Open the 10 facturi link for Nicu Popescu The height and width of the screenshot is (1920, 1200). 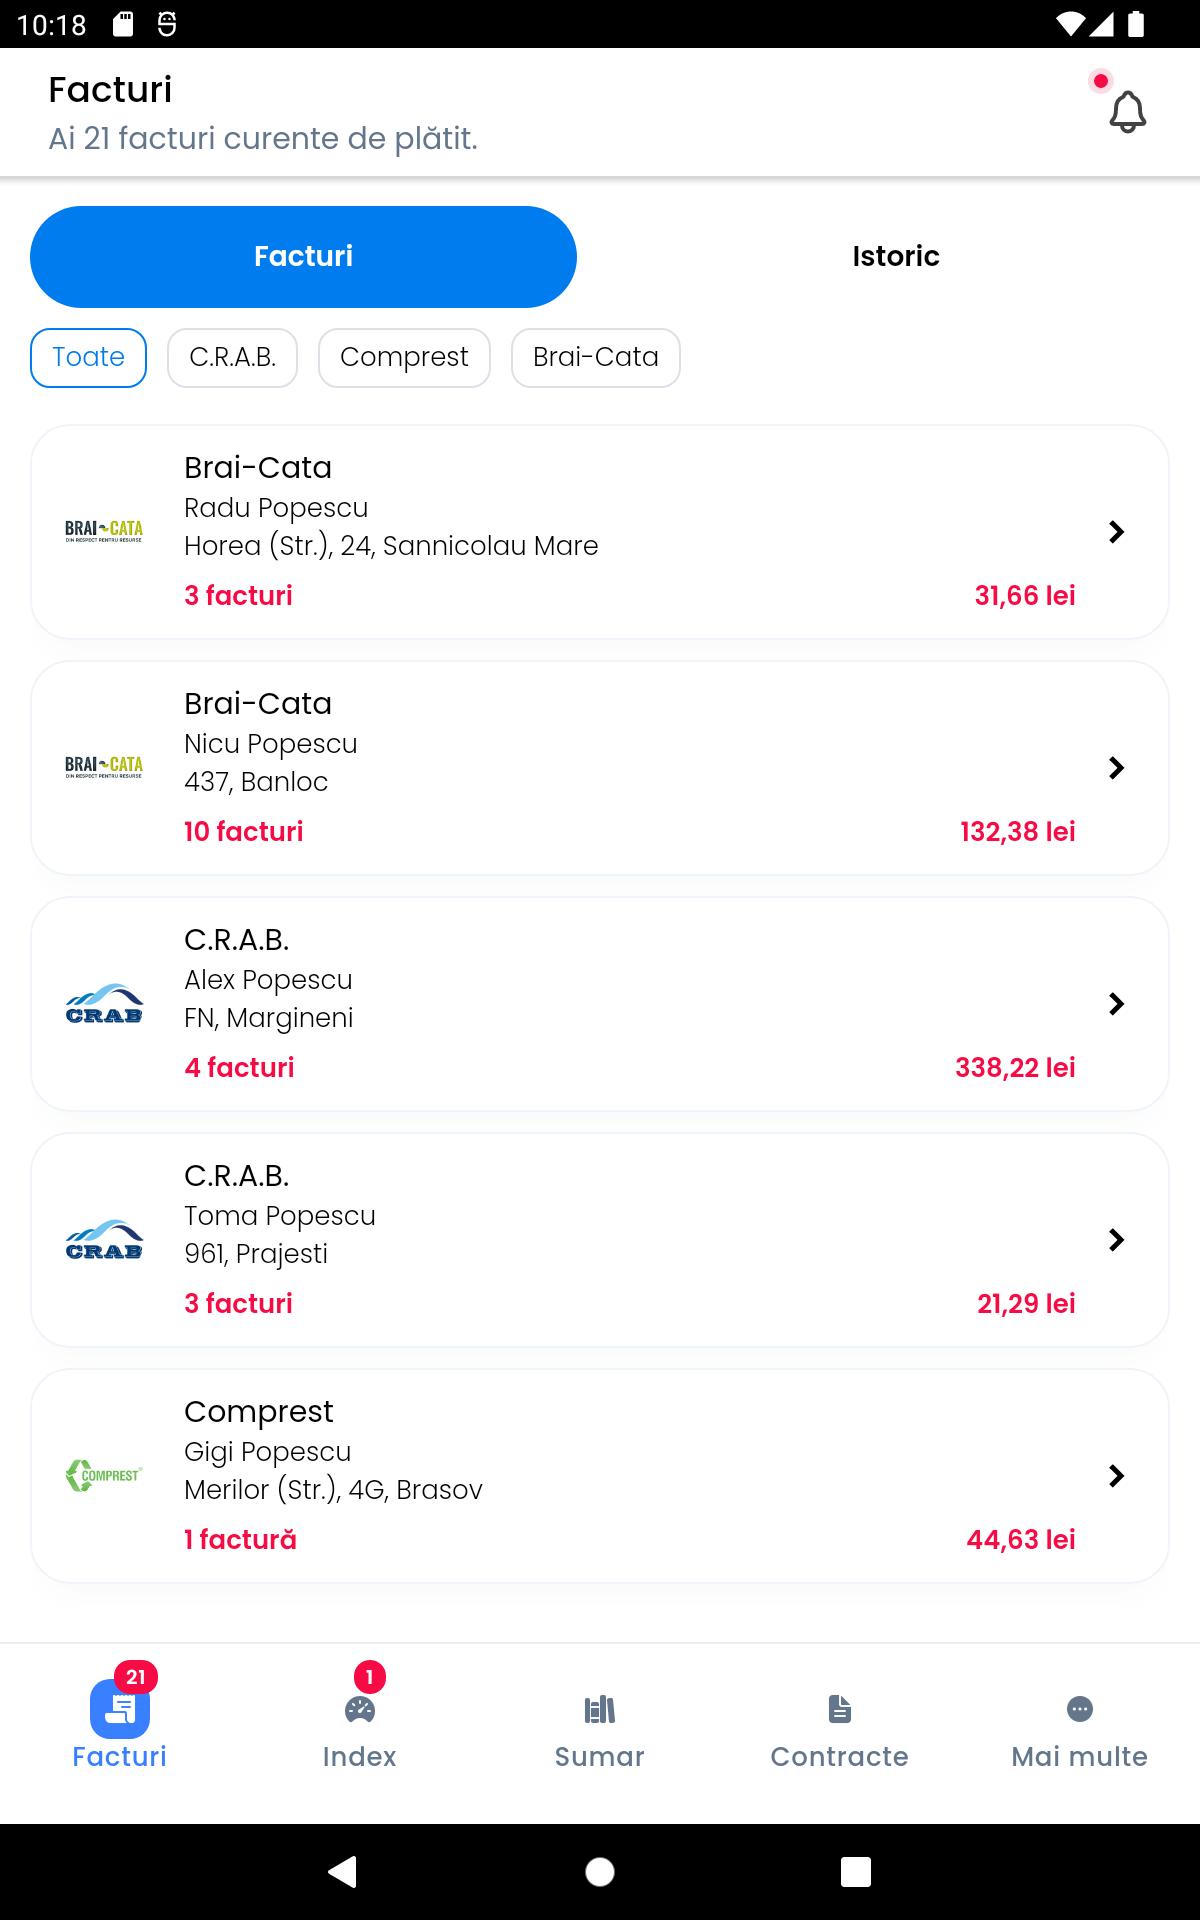pyautogui.click(x=244, y=831)
